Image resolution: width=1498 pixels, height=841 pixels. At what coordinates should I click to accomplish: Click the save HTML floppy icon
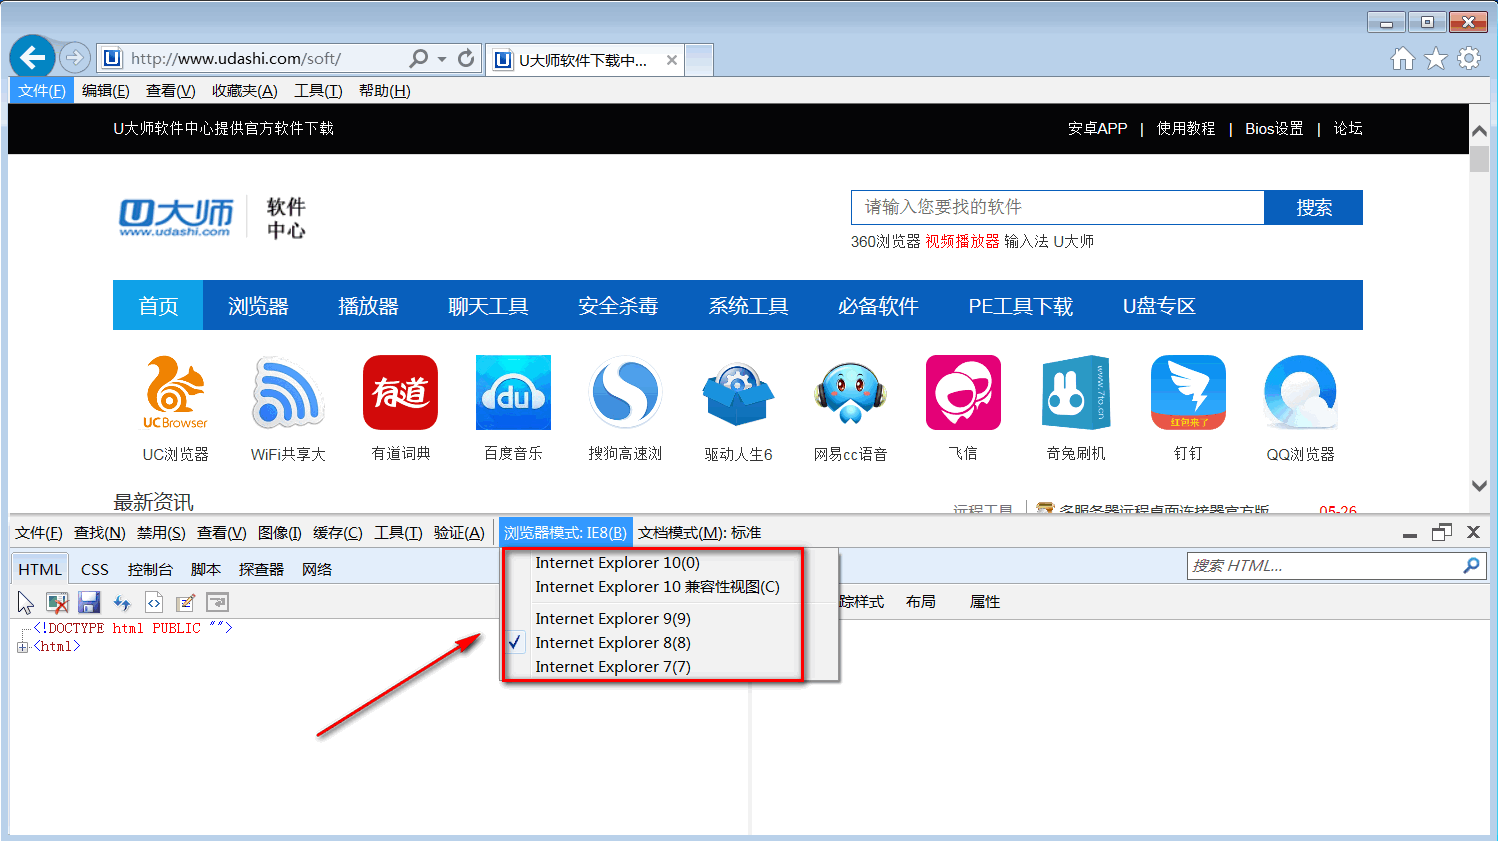point(89,602)
